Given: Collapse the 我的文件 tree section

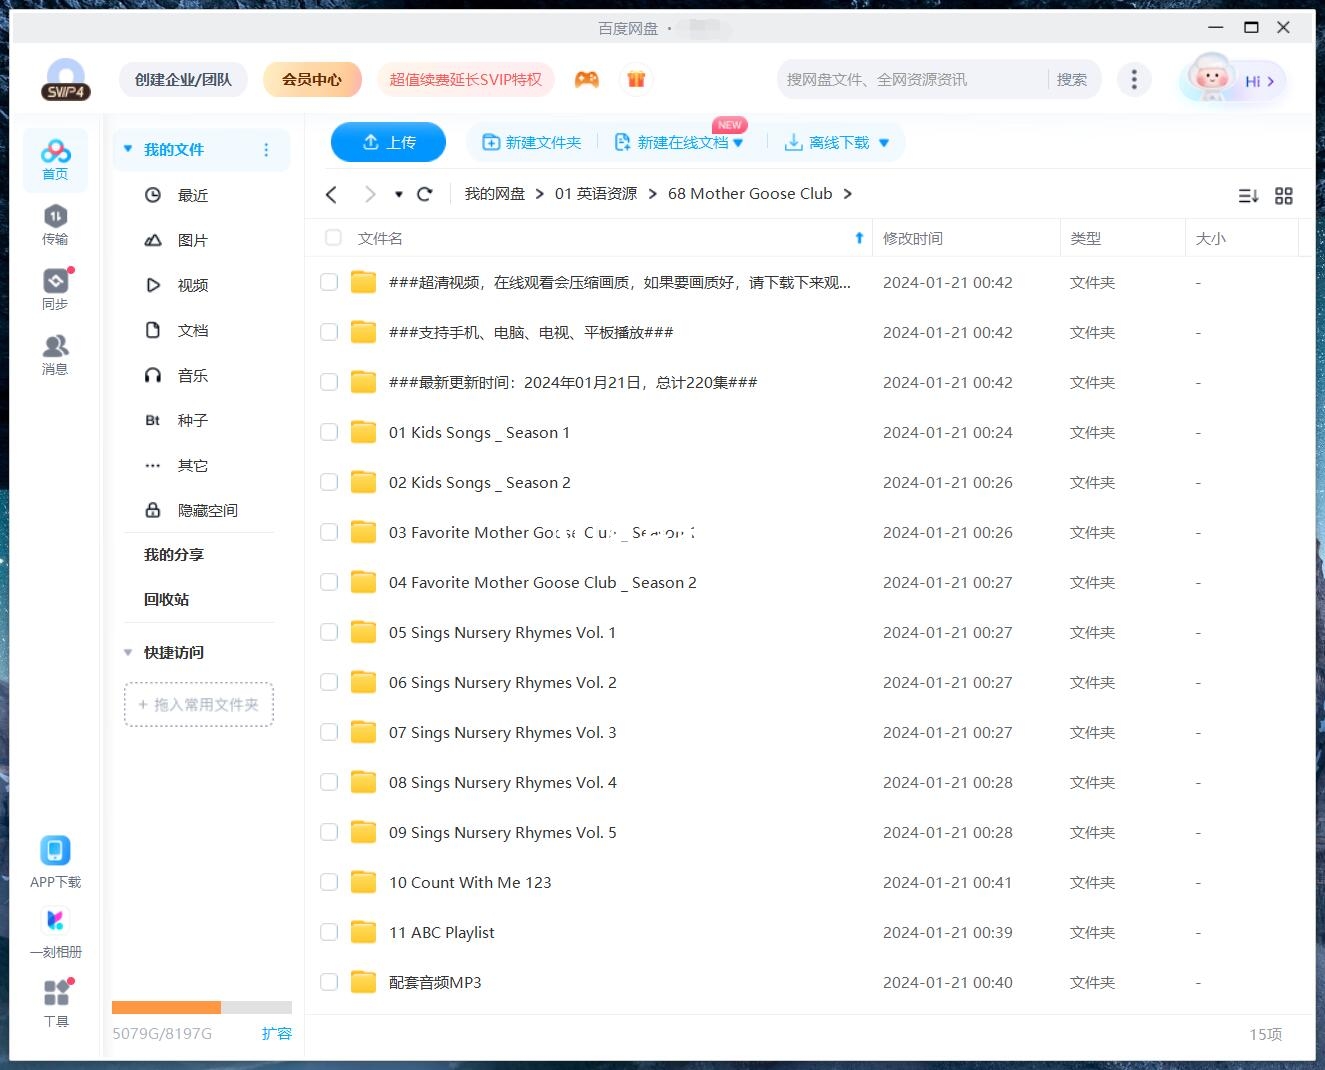Looking at the screenshot, I should coord(128,148).
